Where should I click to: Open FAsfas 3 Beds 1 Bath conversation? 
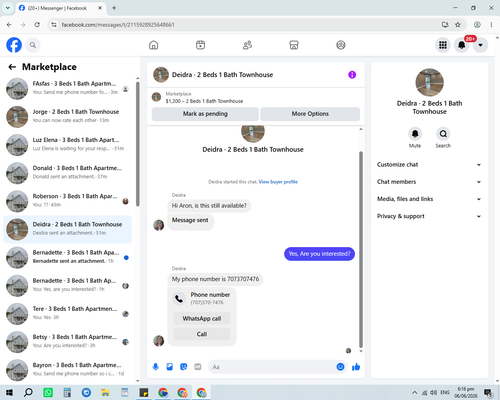click(67, 89)
